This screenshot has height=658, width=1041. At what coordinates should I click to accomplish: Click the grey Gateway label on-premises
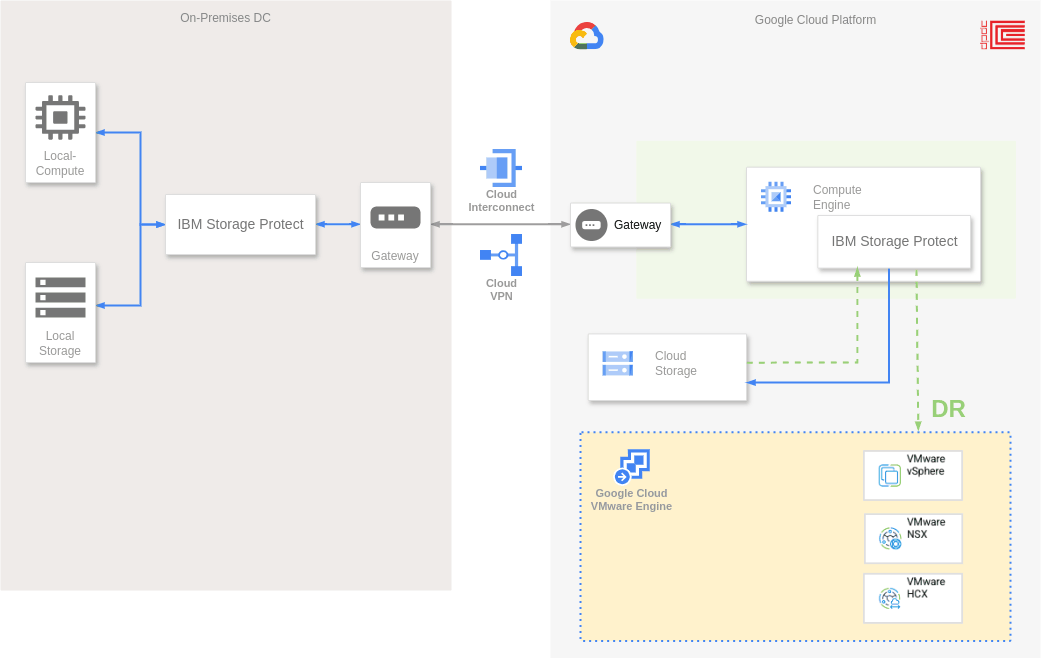click(395, 256)
